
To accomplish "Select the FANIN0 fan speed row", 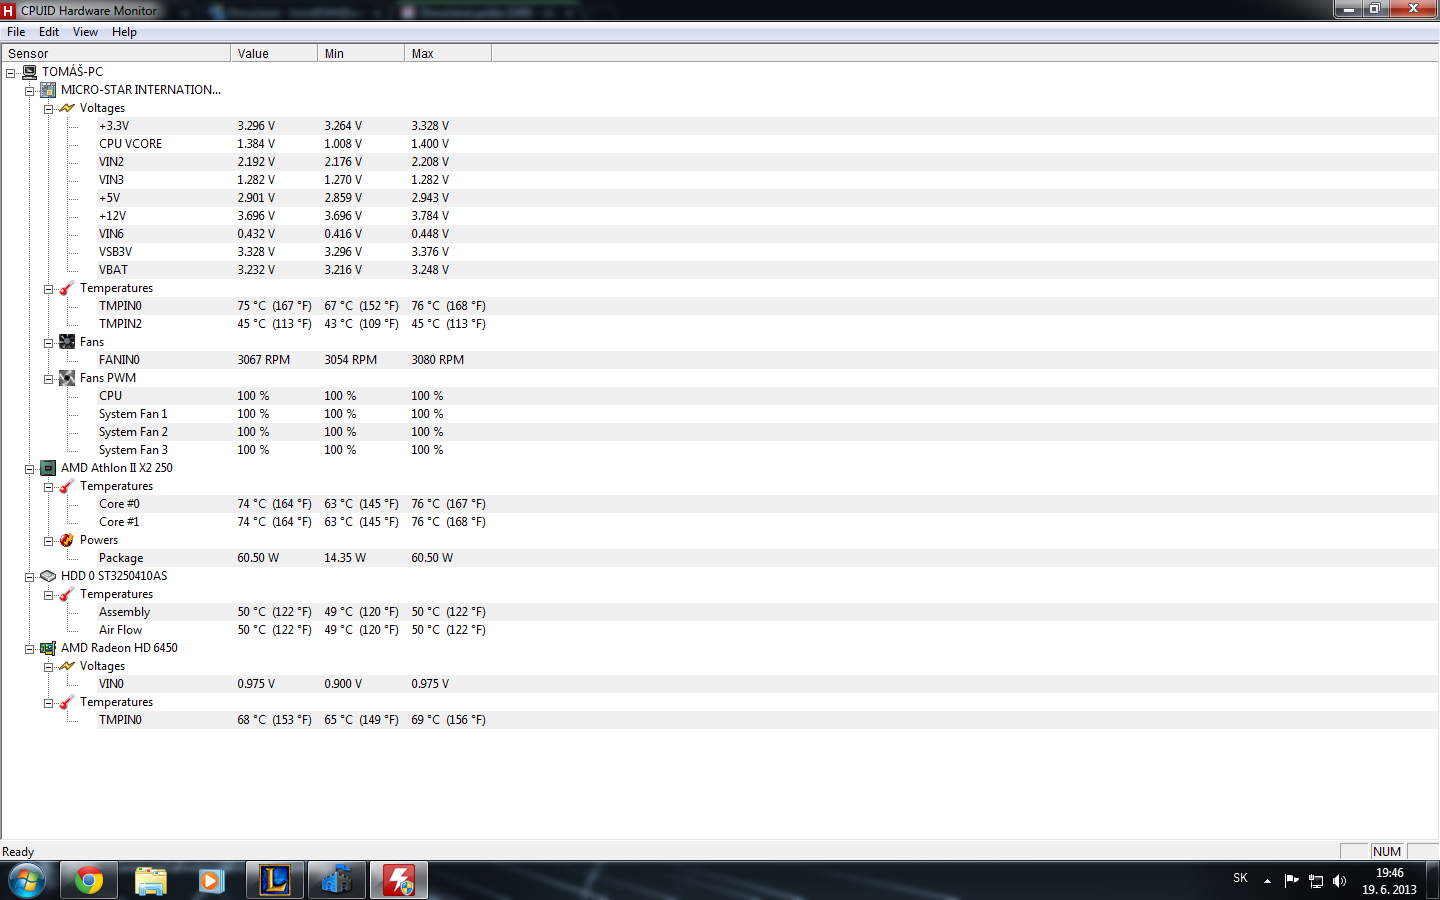I will (767, 360).
